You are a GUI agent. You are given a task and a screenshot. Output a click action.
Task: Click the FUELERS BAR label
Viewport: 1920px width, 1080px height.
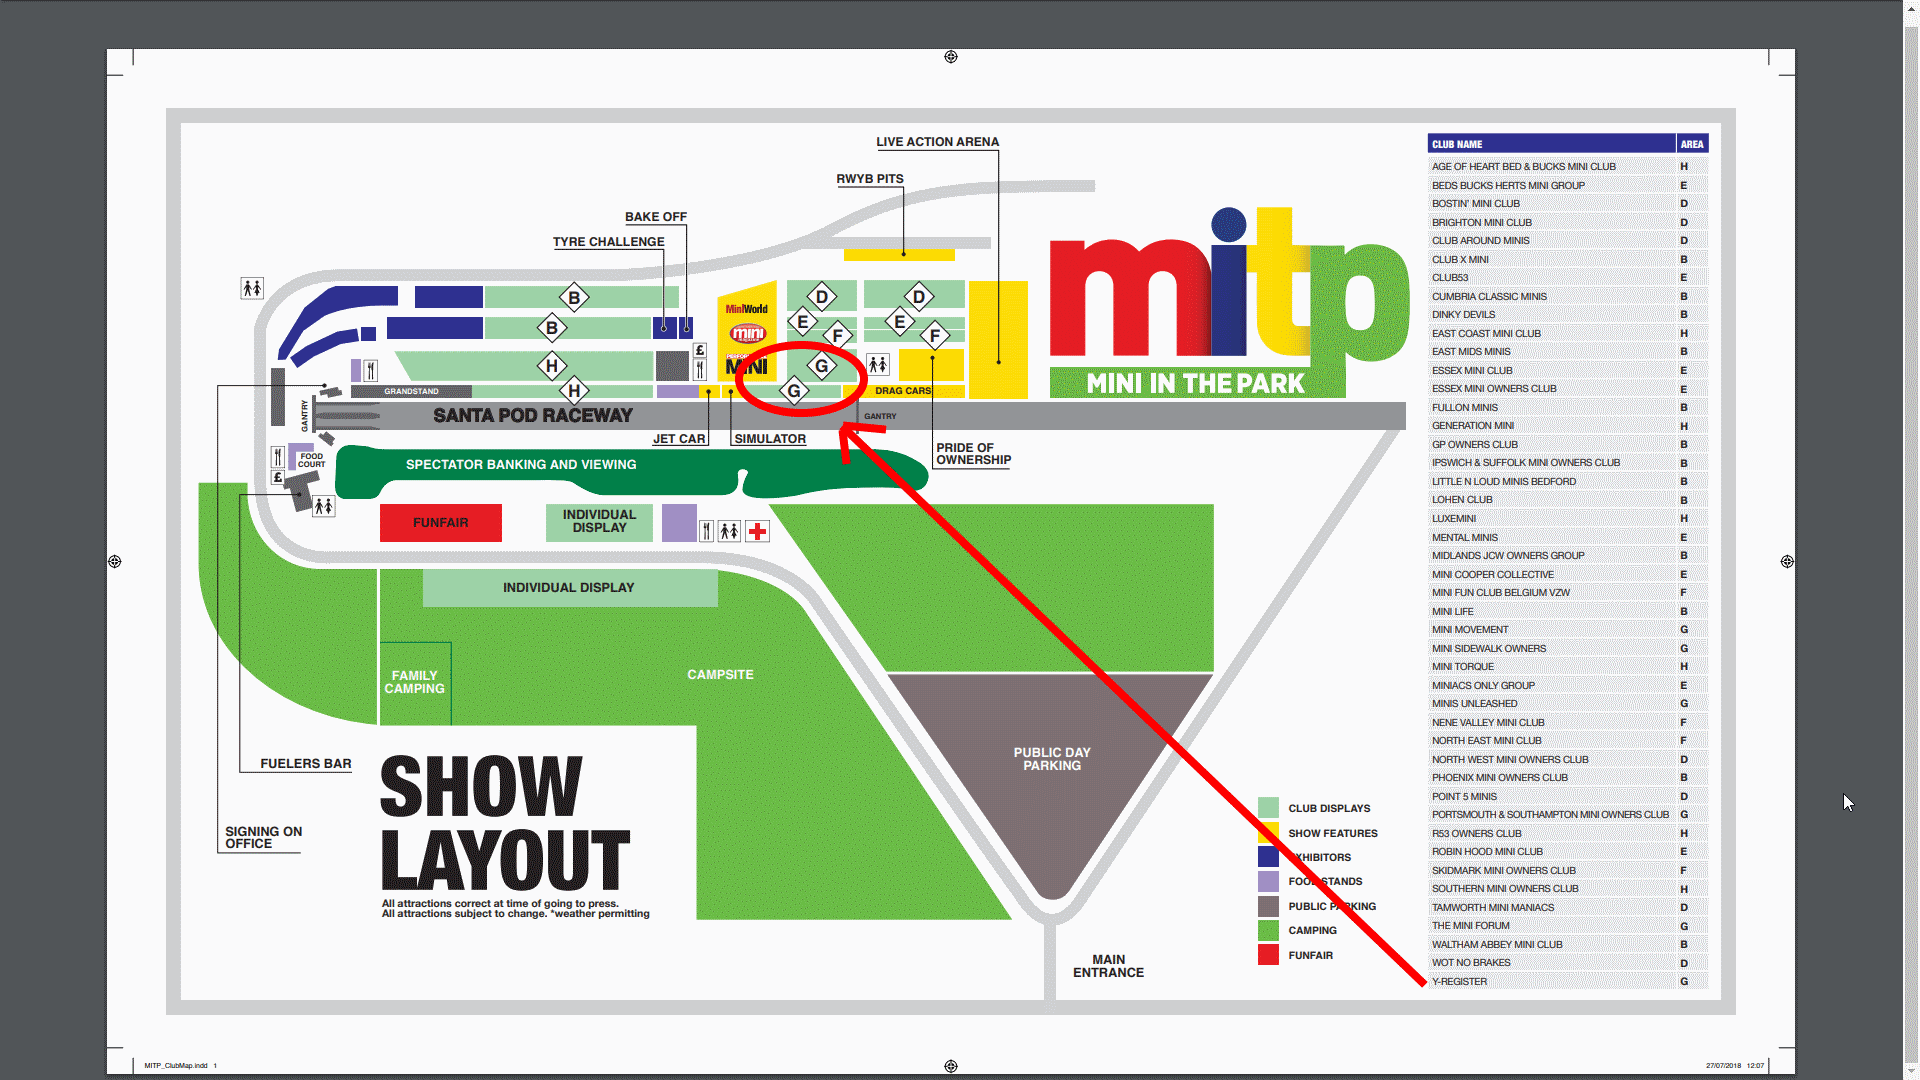pyautogui.click(x=306, y=764)
